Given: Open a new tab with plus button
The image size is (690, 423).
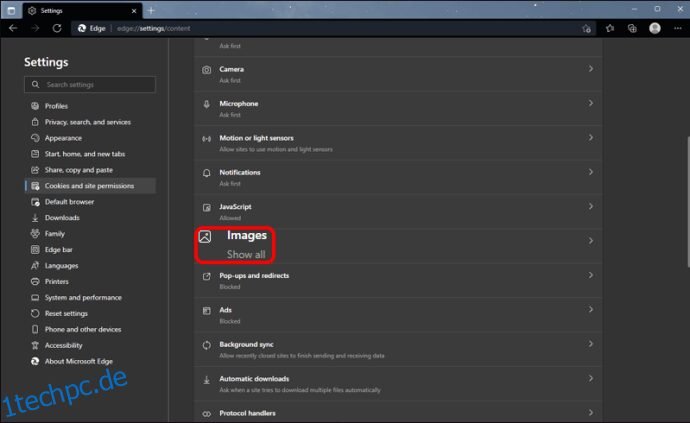Looking at the screenshot, I should pos(151,10).
